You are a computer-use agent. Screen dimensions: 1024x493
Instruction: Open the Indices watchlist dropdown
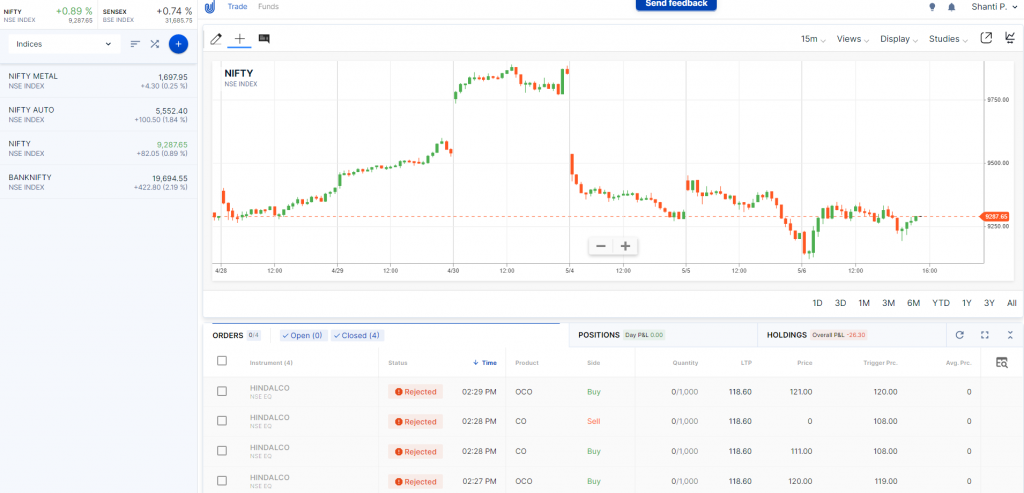[x=64, y=44]
